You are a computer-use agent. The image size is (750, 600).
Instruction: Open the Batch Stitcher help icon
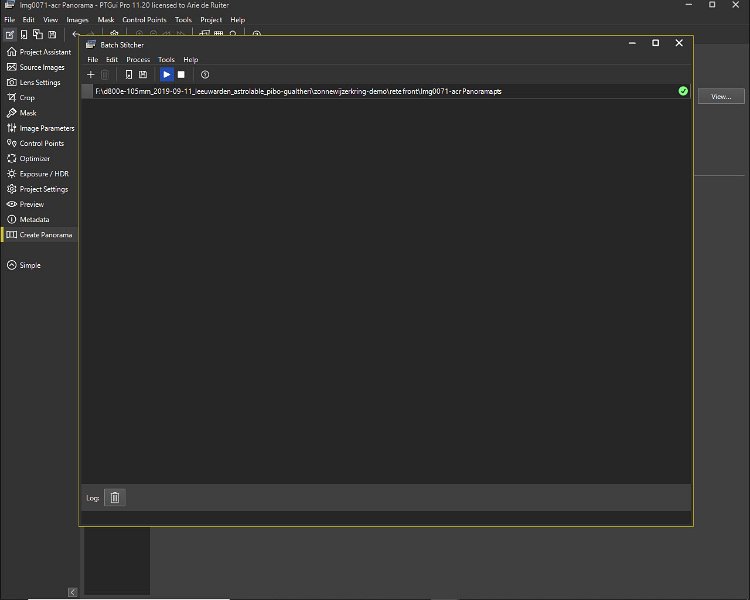coord(205,75)
